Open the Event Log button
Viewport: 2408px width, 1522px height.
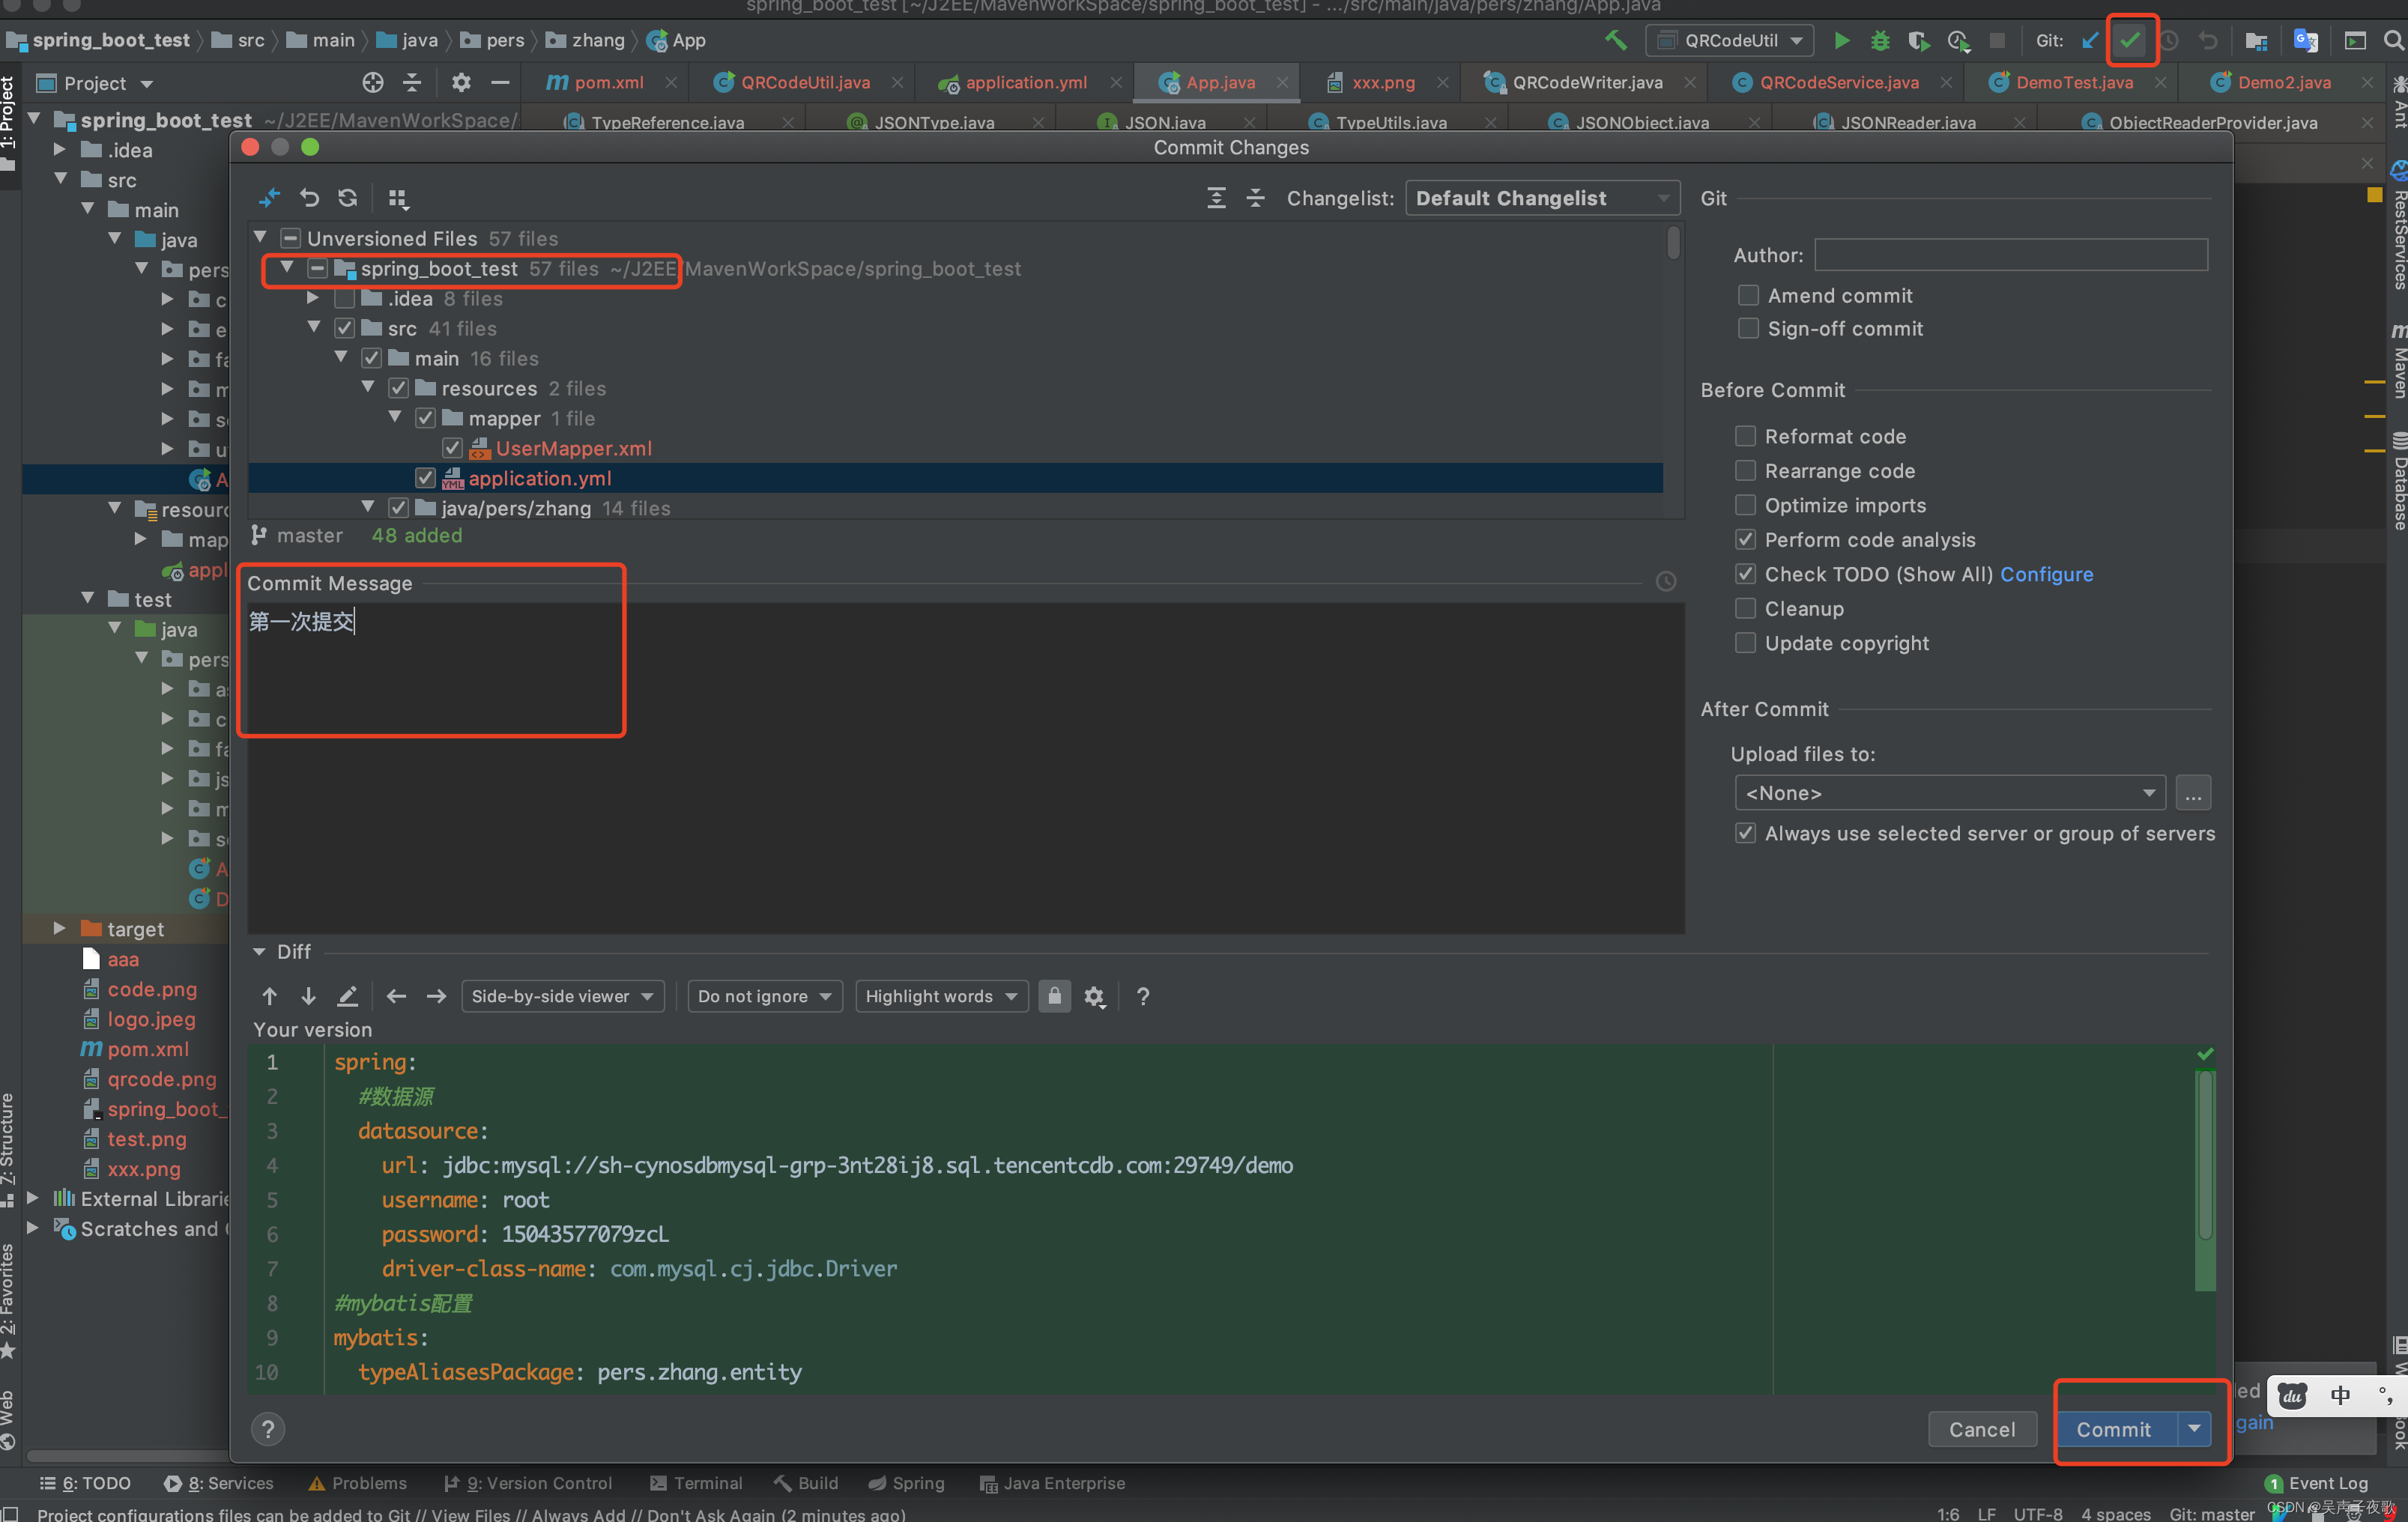pos(2317,1483)
